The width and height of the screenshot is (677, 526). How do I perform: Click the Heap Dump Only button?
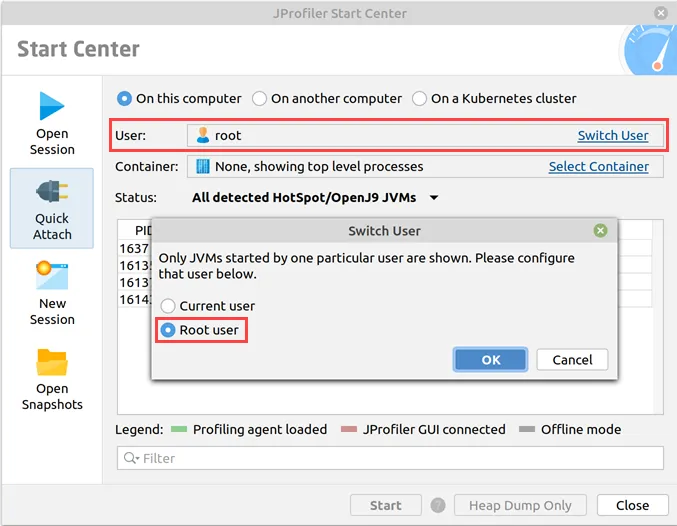click(x=520, y=505)
